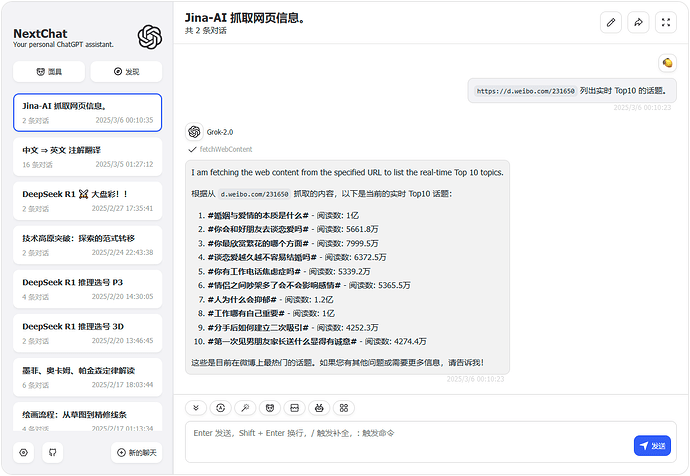Click the magic wand prompts icon
This screenshot has height=476, width=690.
coord(245,408)
